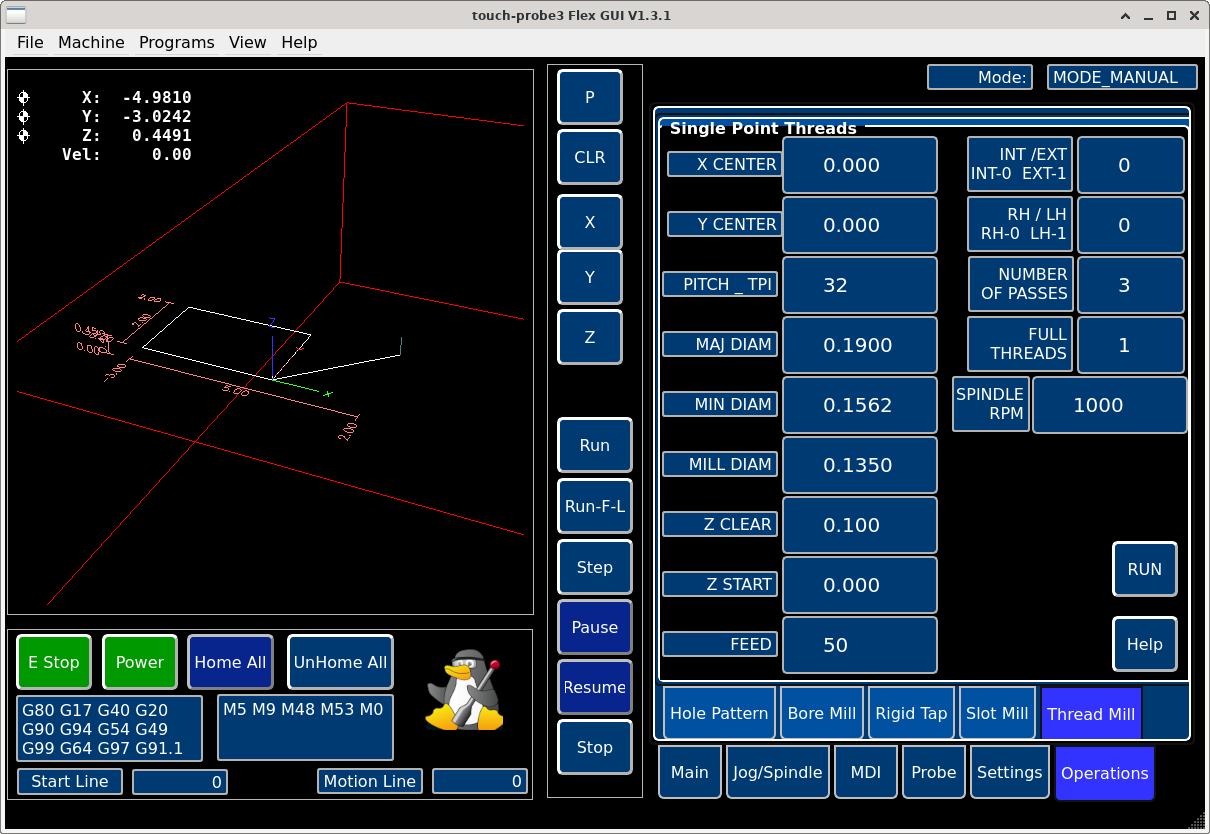The image size is (1210, 834).
Task: Switch to the Rigid Tap tab
Action: 910,713
